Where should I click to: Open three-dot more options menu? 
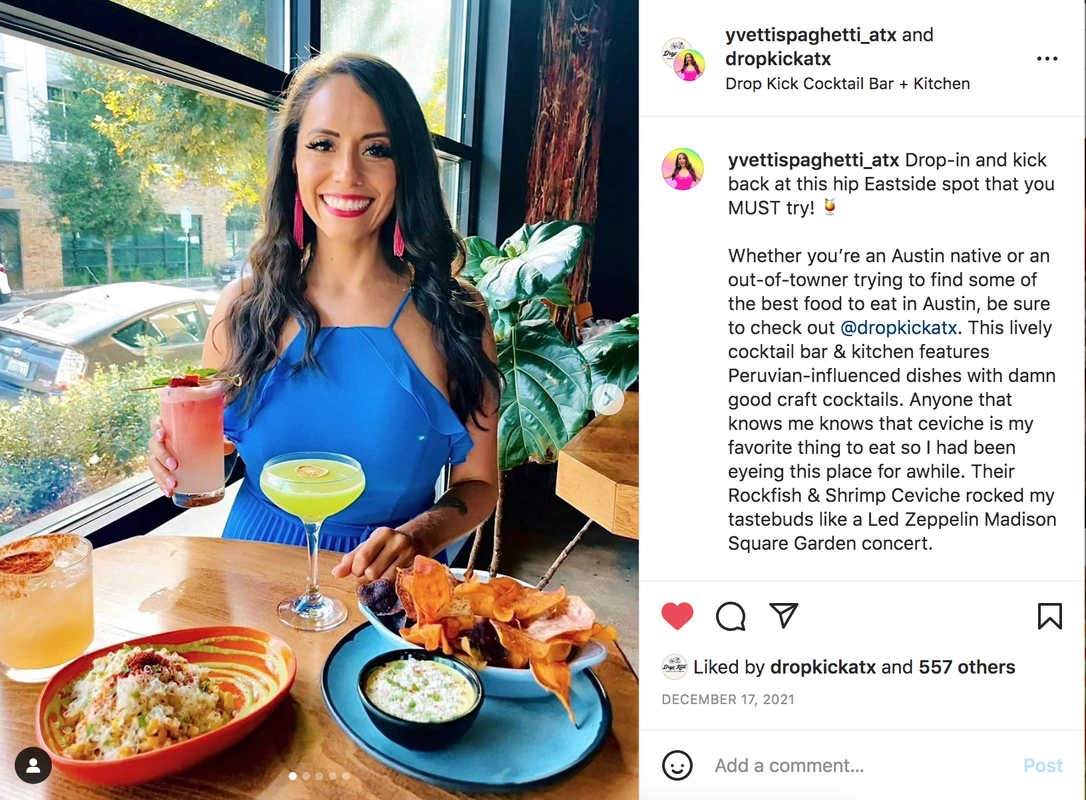tap(1047, 59)
